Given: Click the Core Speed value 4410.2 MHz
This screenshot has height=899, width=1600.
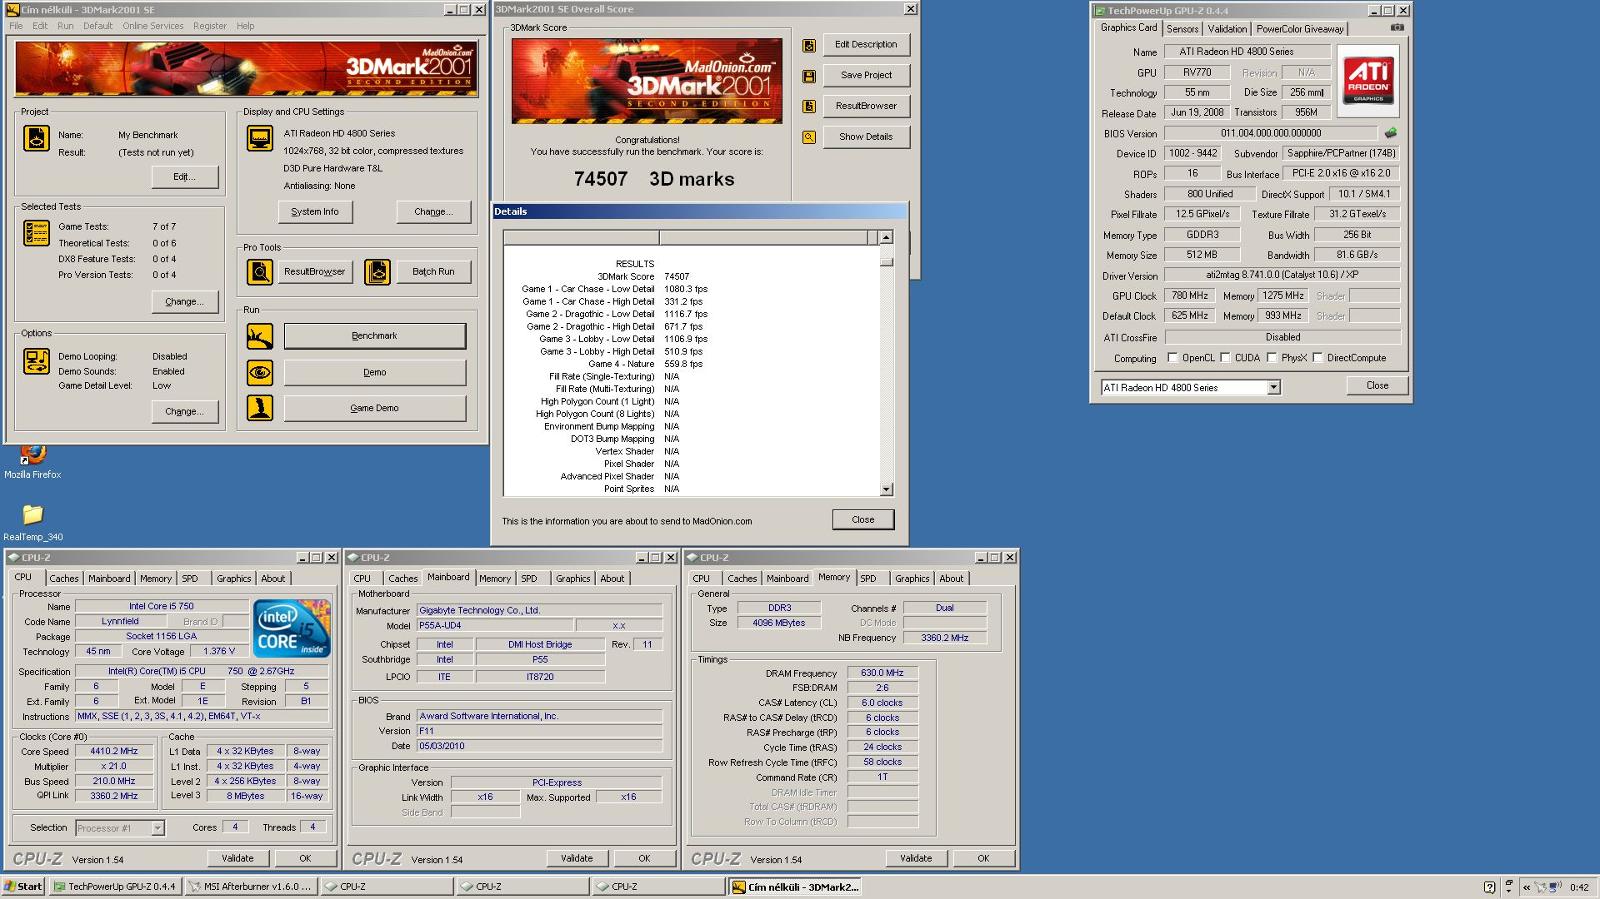Looking at the screenshot, I should click(x=114, y=751).
